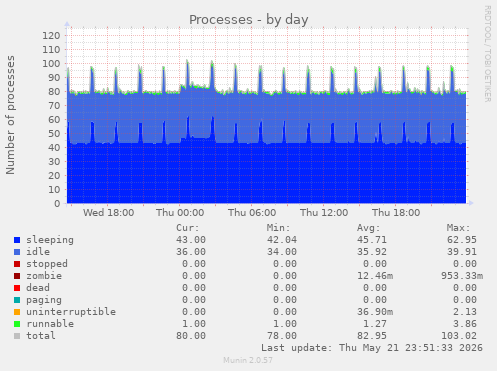Click the paging legend color swatch
497x371 pixels.
[17, 300]
